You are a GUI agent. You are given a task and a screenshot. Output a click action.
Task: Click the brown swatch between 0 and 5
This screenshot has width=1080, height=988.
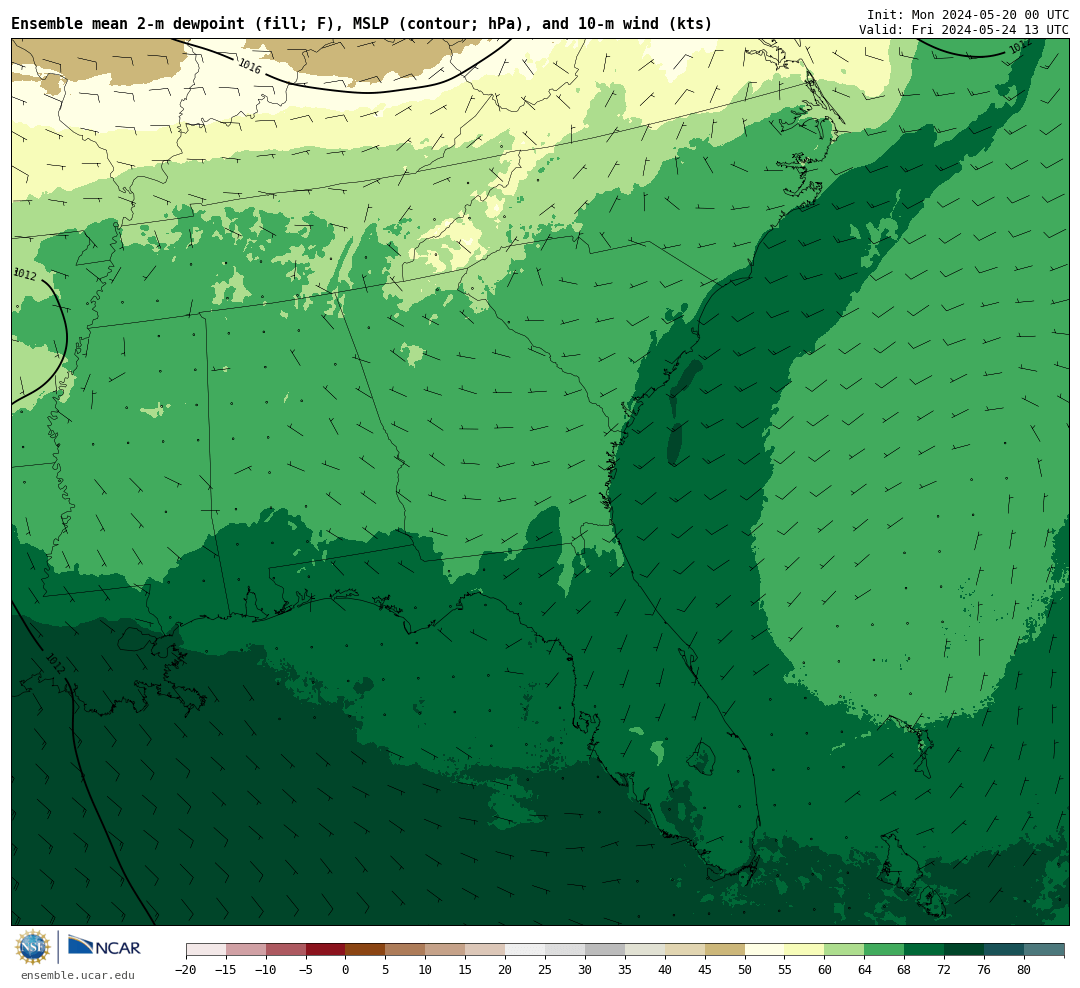coord(366,950)
